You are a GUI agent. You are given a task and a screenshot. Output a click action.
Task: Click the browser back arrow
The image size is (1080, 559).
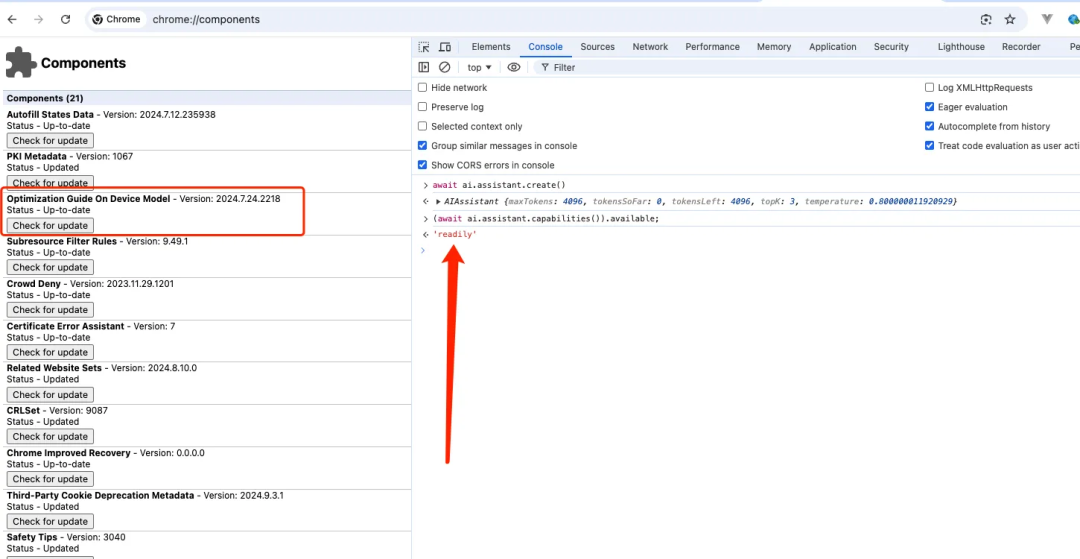[x=13, y=19]
